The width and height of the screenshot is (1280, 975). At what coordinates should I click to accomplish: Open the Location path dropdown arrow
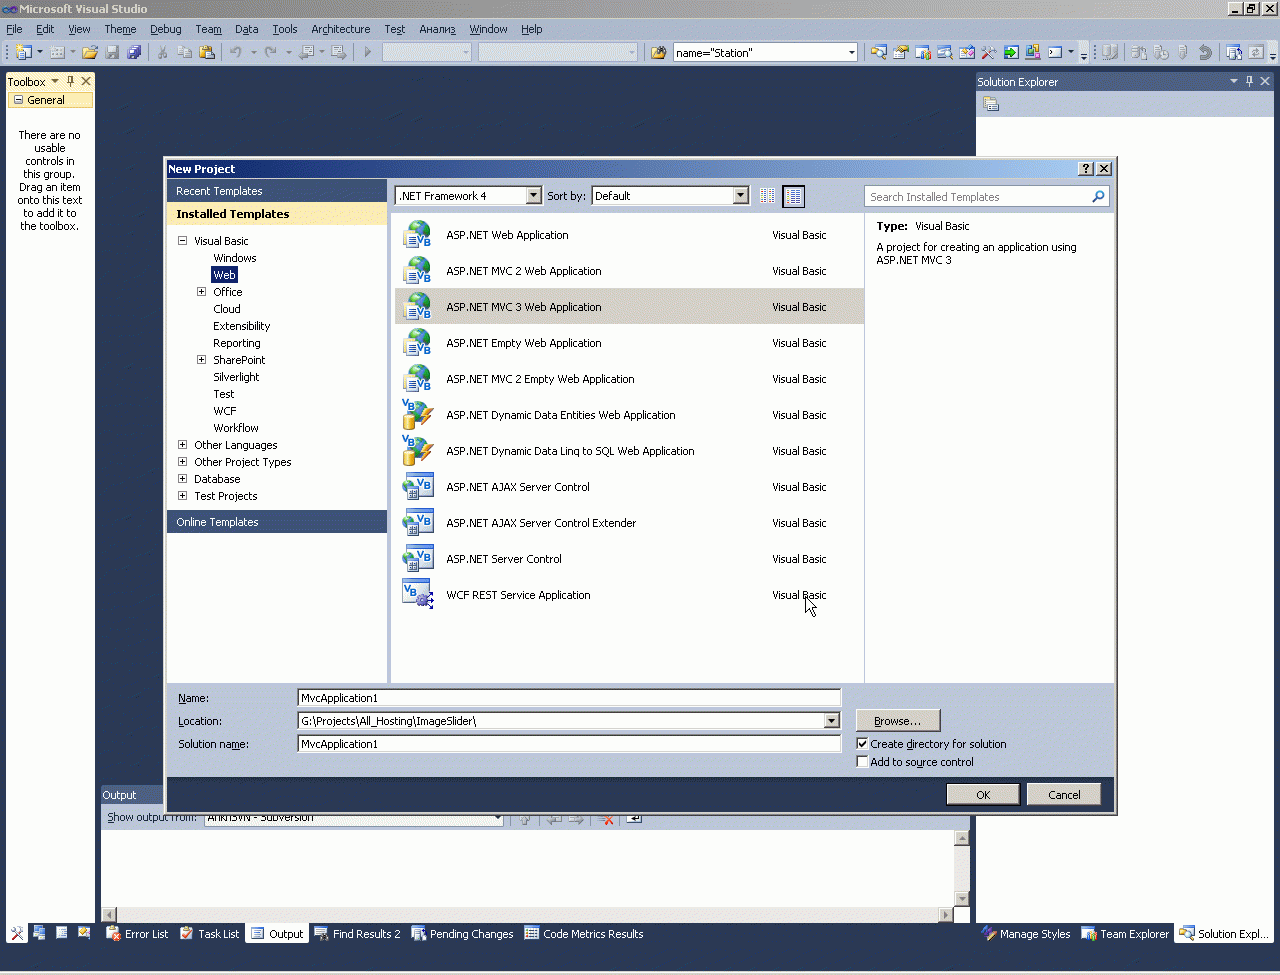pyautogui.click(x=831, y=721)
